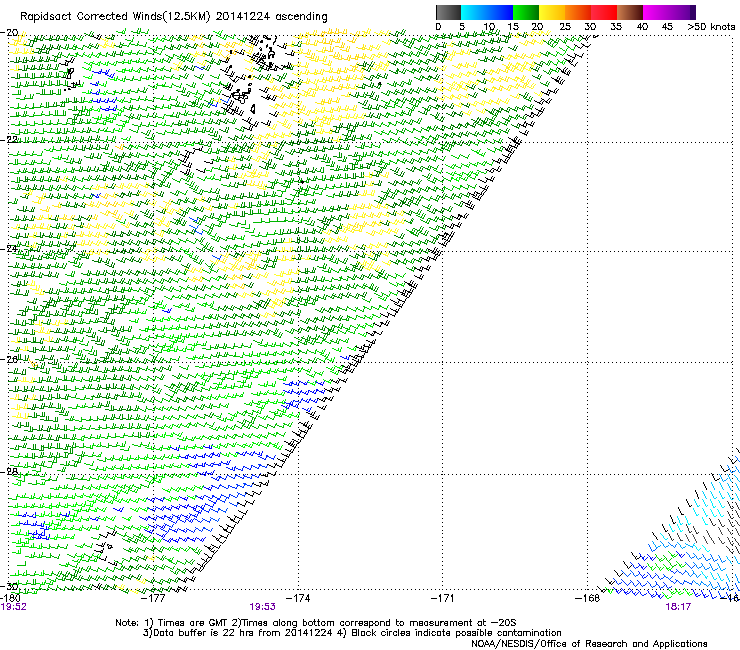Viewport: 740px width, 650px height.
Task: Click the 'NOAA/NESDIS/Office of Research and Applications' credit
Action: pyautogui.click(x=589, y=644)
